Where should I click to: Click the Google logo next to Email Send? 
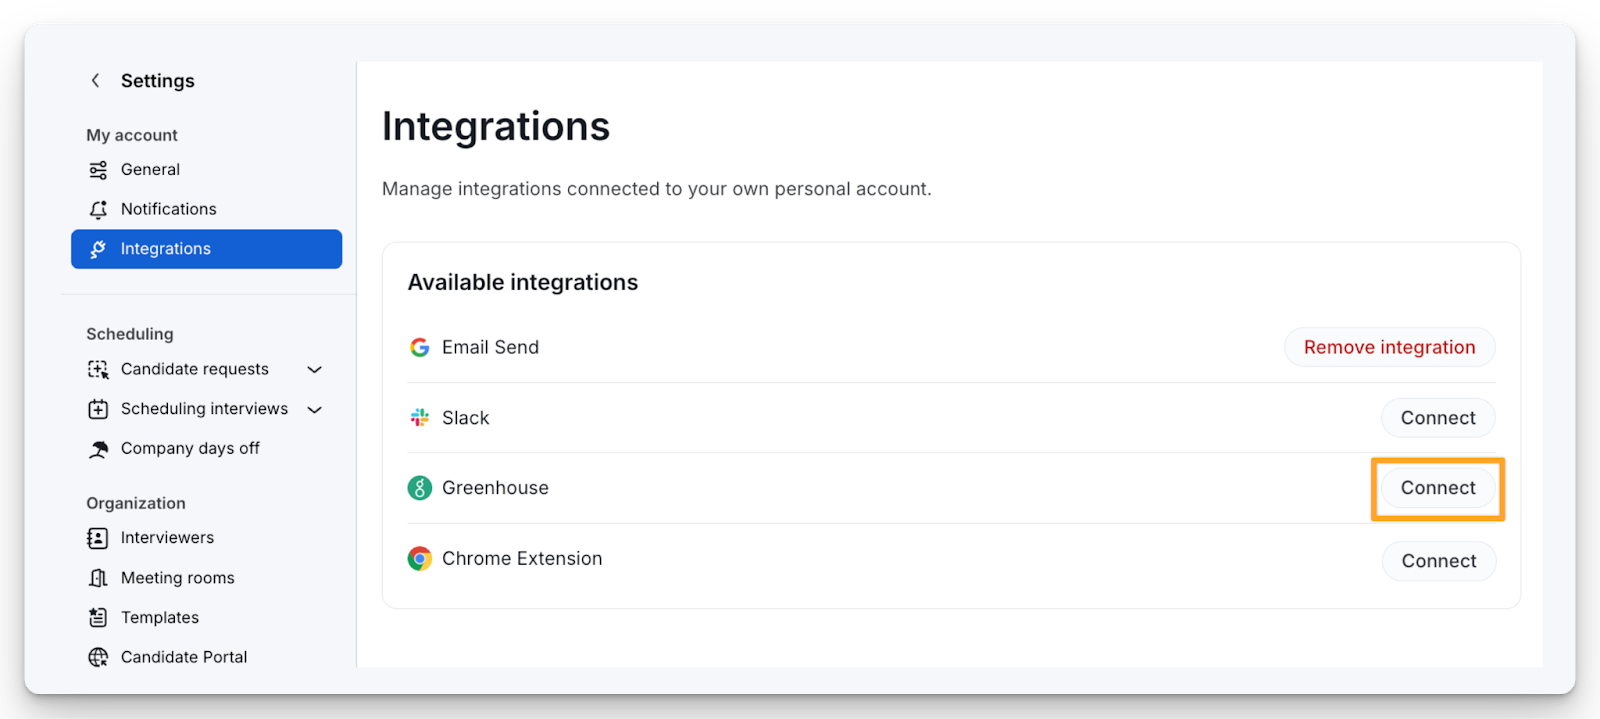[x=420, y=347]
